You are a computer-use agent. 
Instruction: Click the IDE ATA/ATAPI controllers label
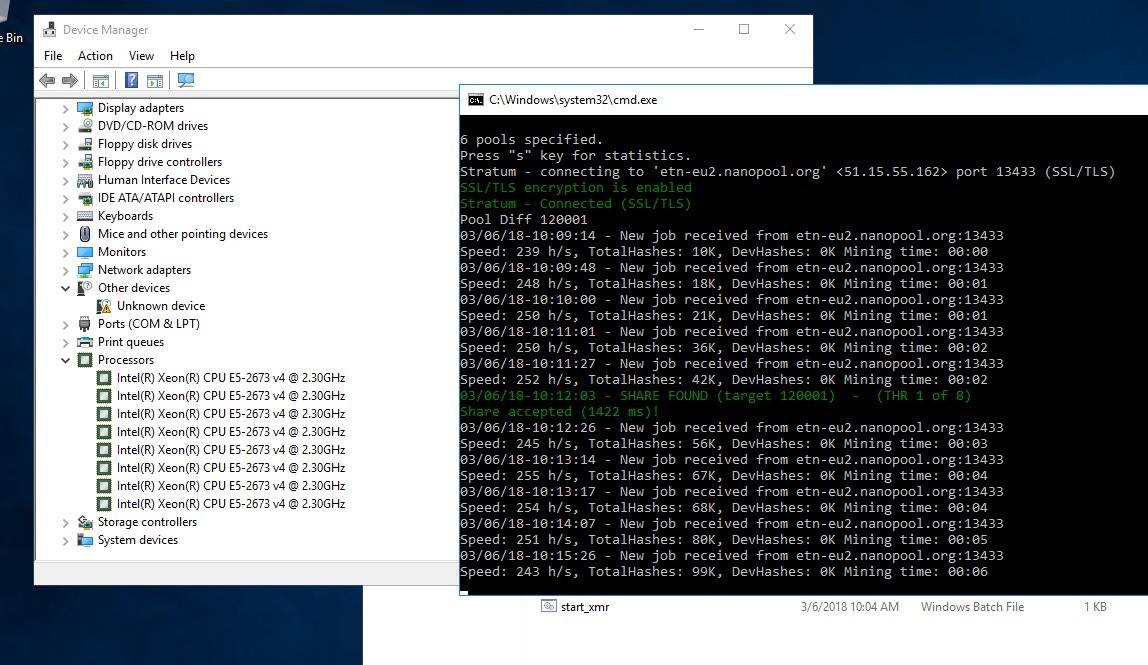(166, 198)
